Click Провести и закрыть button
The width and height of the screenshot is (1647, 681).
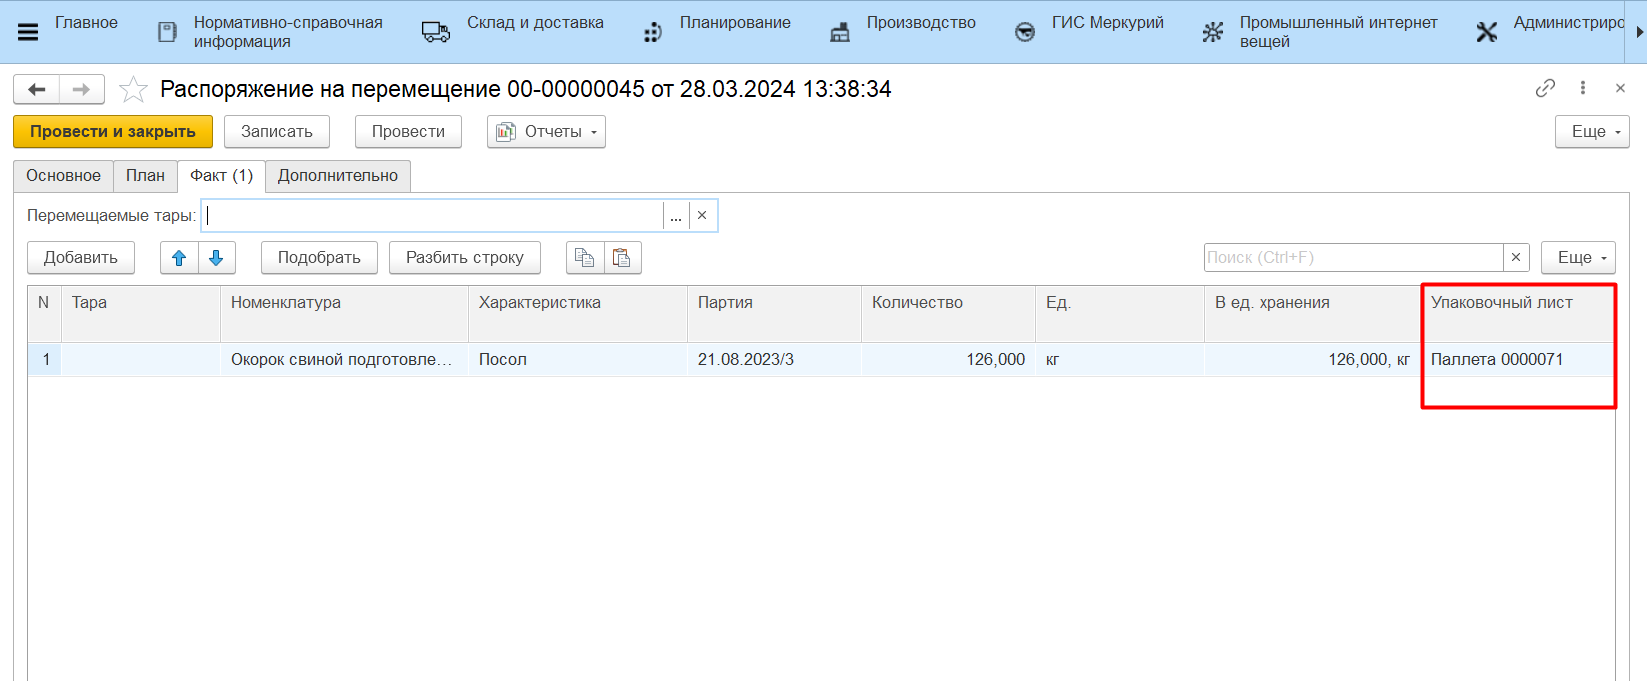(x=113, y=132)
